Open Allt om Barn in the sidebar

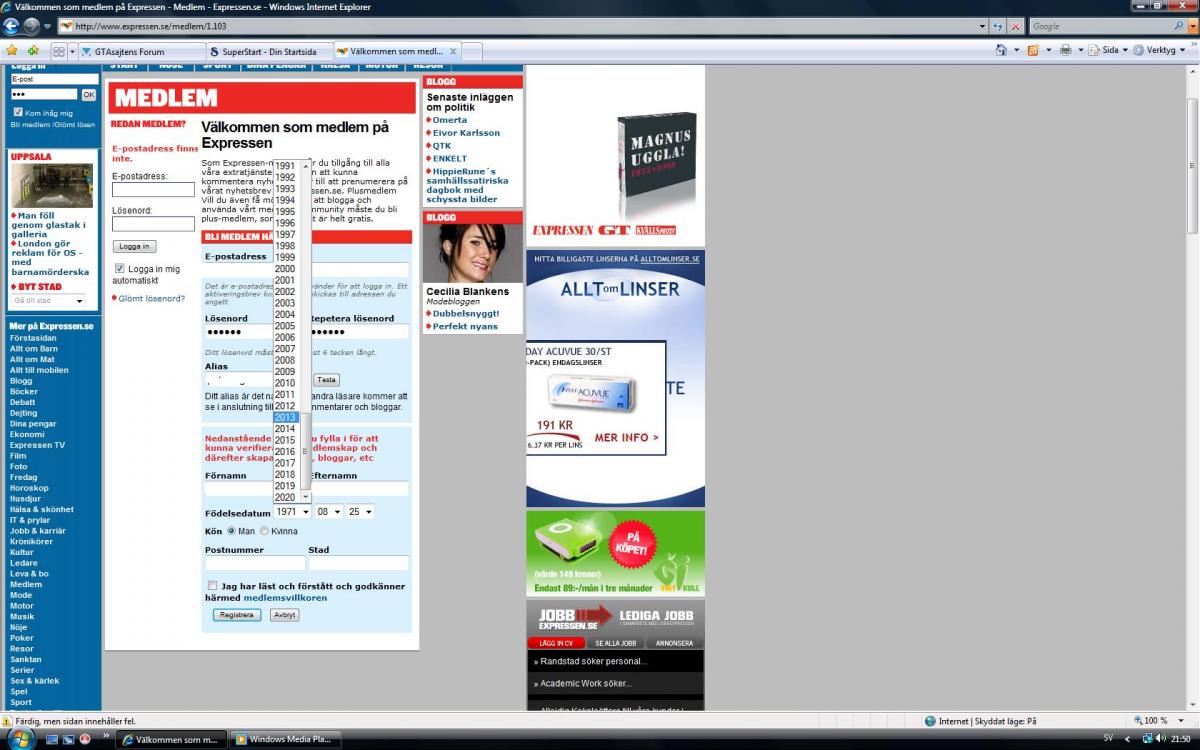pos(34,349)
